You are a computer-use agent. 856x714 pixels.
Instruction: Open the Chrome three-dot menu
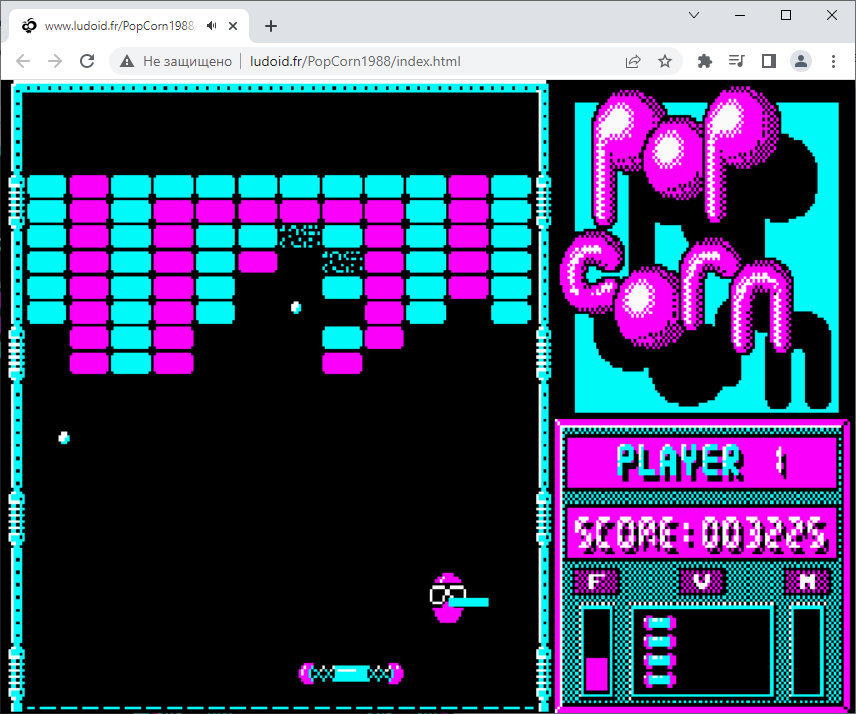point(833,61)
